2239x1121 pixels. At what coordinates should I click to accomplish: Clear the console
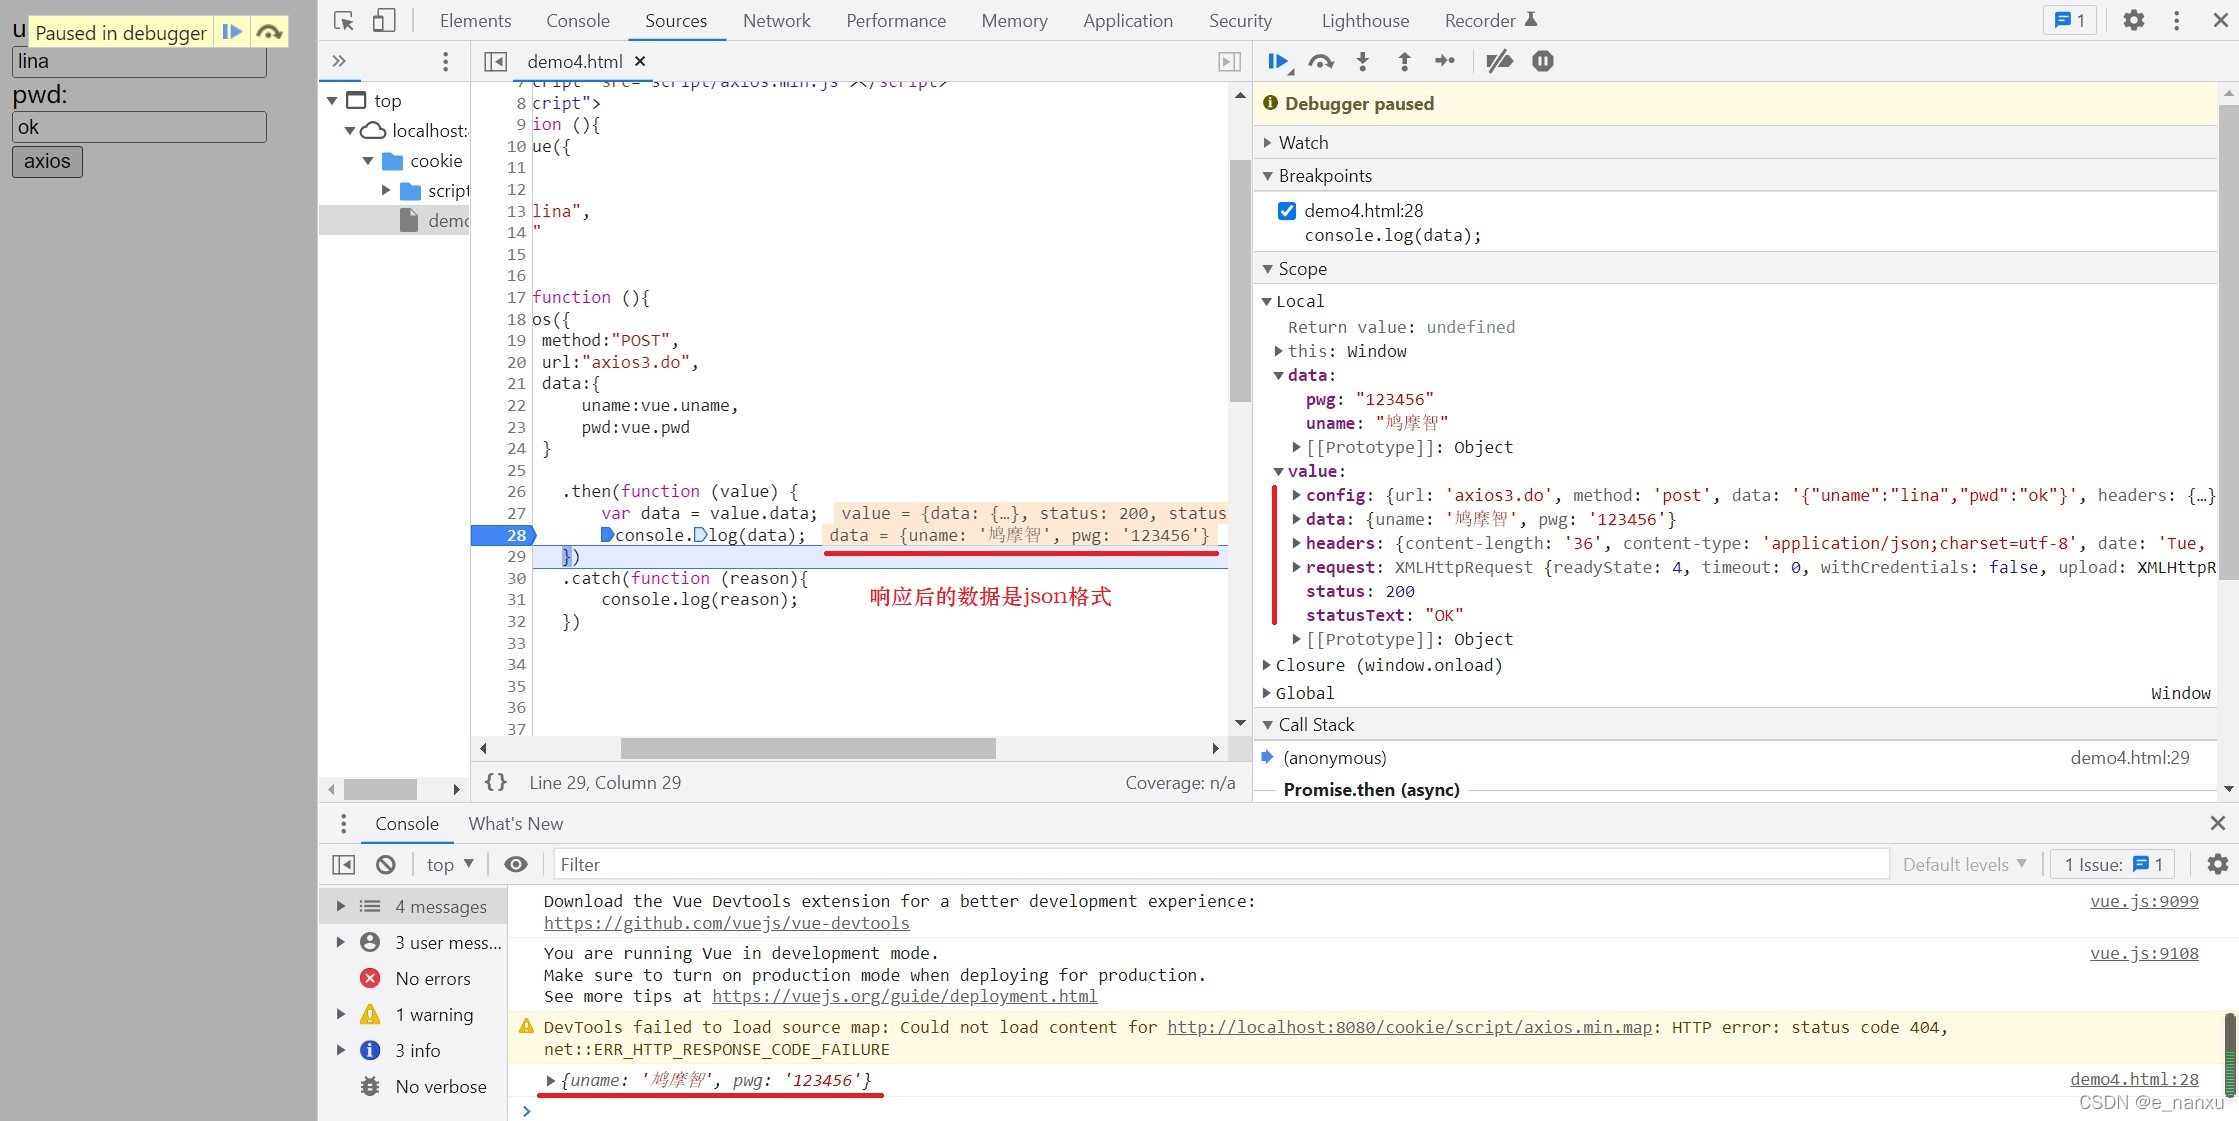(x=386, y=864)
